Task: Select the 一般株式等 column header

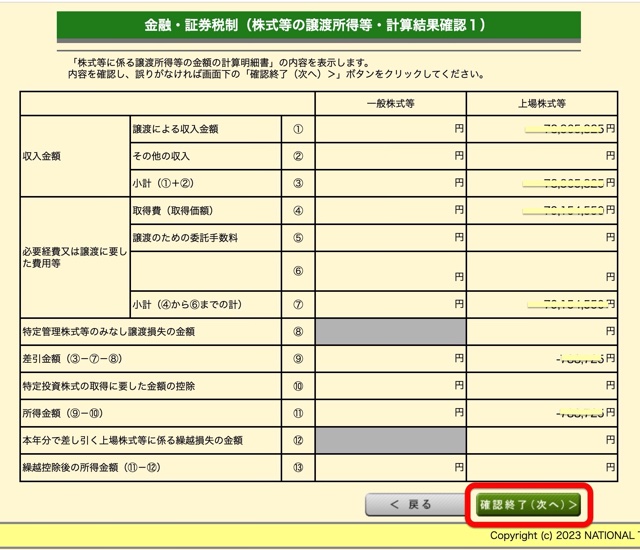Action: click(x=391, y=103)
